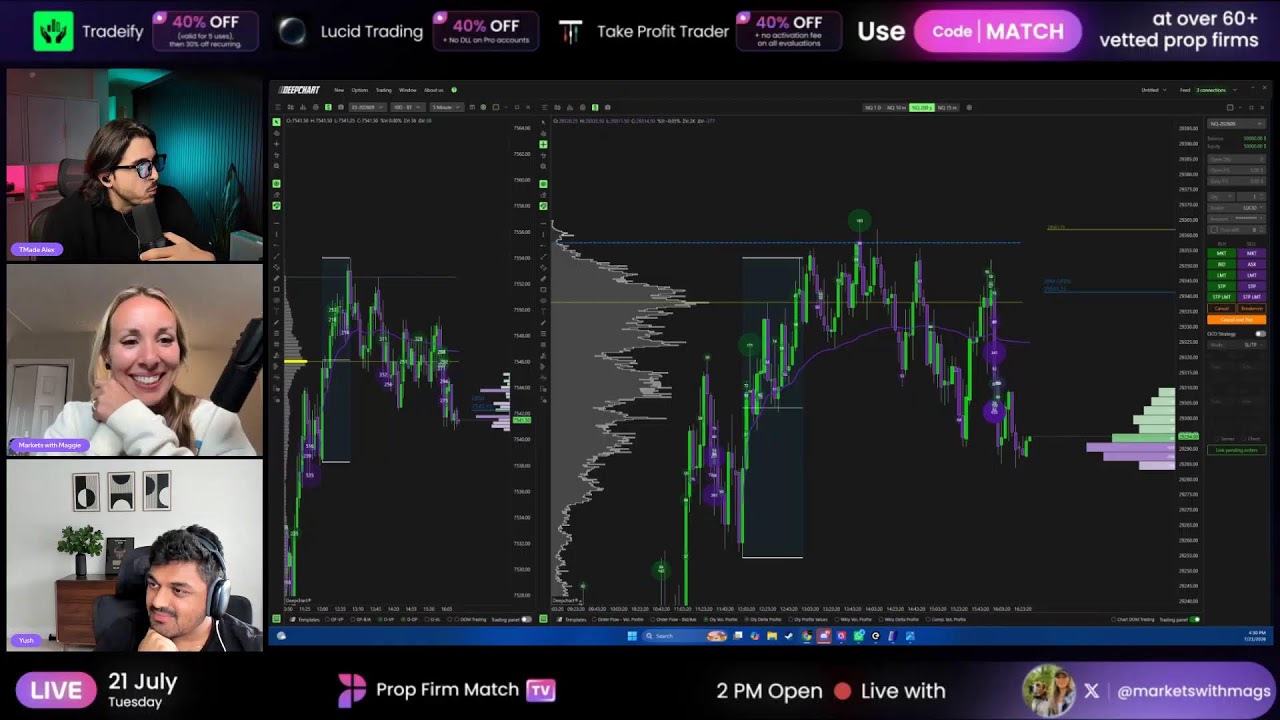1280x720 pixels.
Task: Open the New menu in DeepChart
Action: (x=339, y=90)
